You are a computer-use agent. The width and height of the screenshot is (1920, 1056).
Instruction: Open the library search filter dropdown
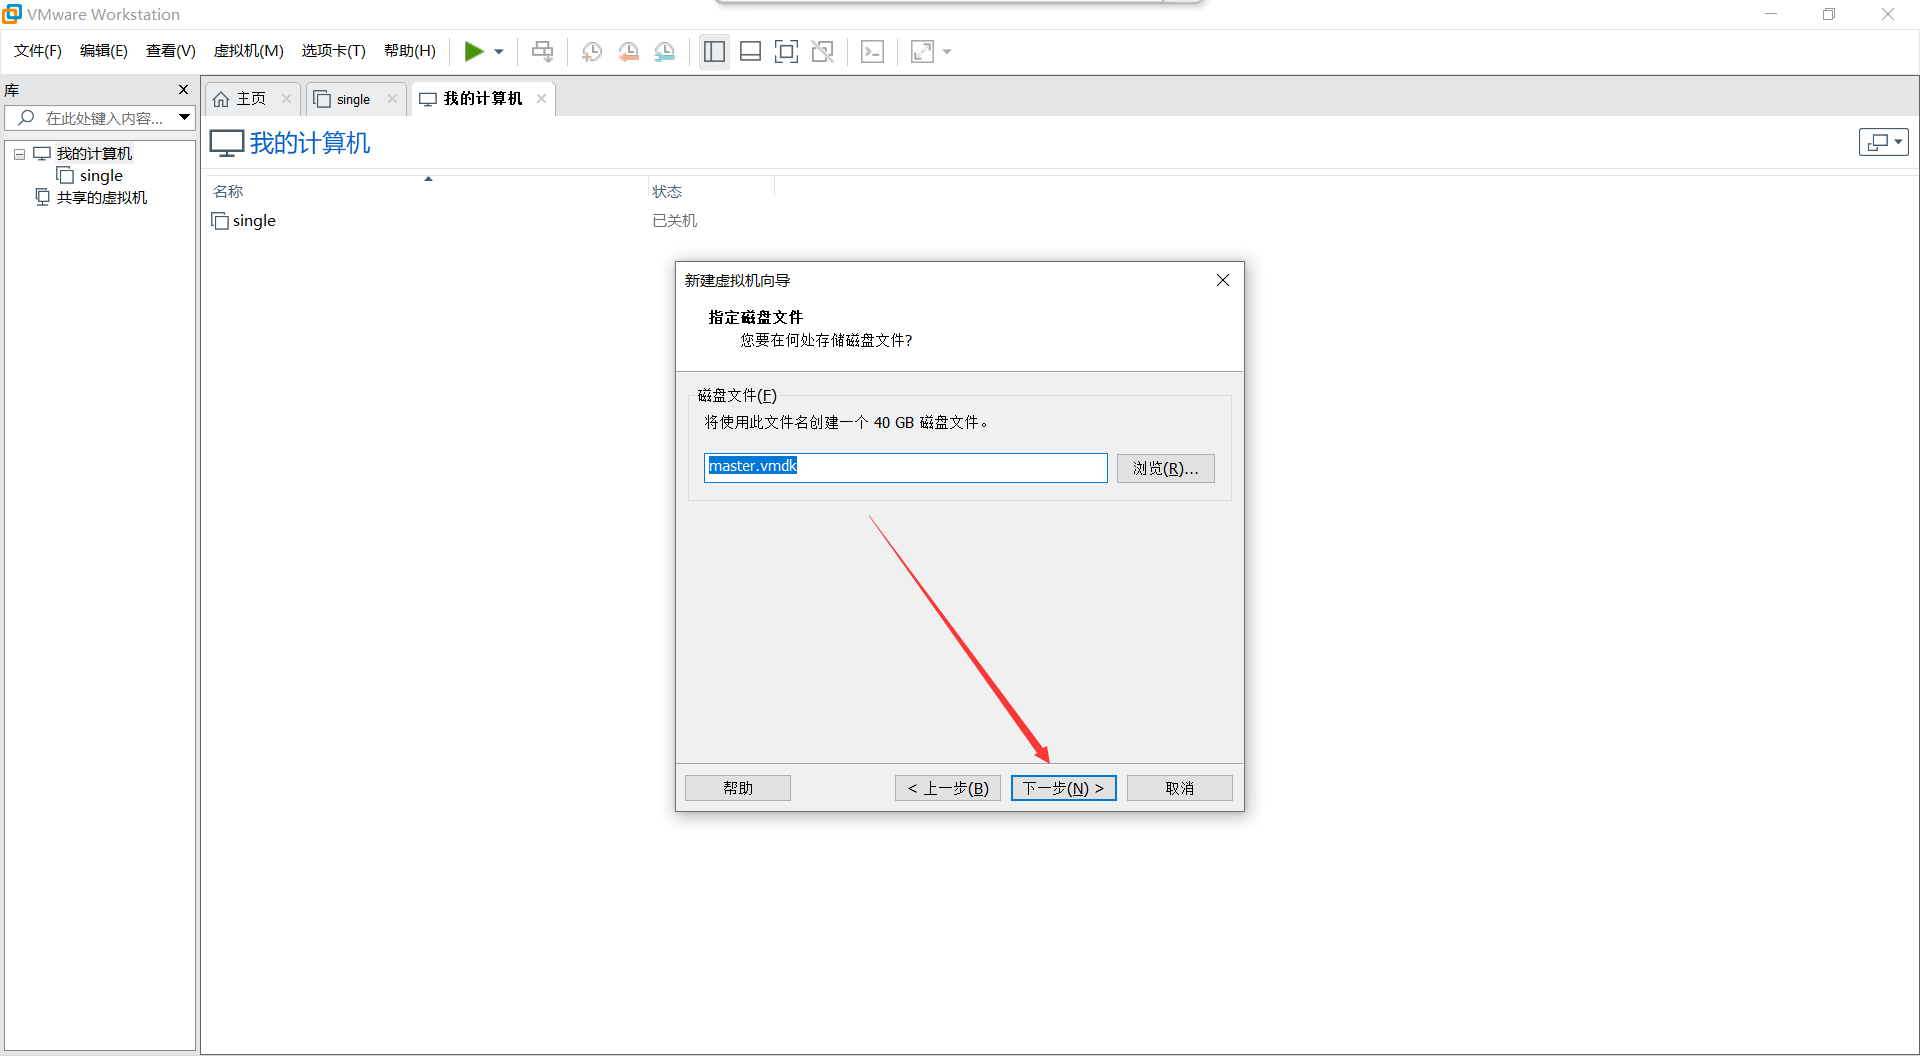pos(184,117)
